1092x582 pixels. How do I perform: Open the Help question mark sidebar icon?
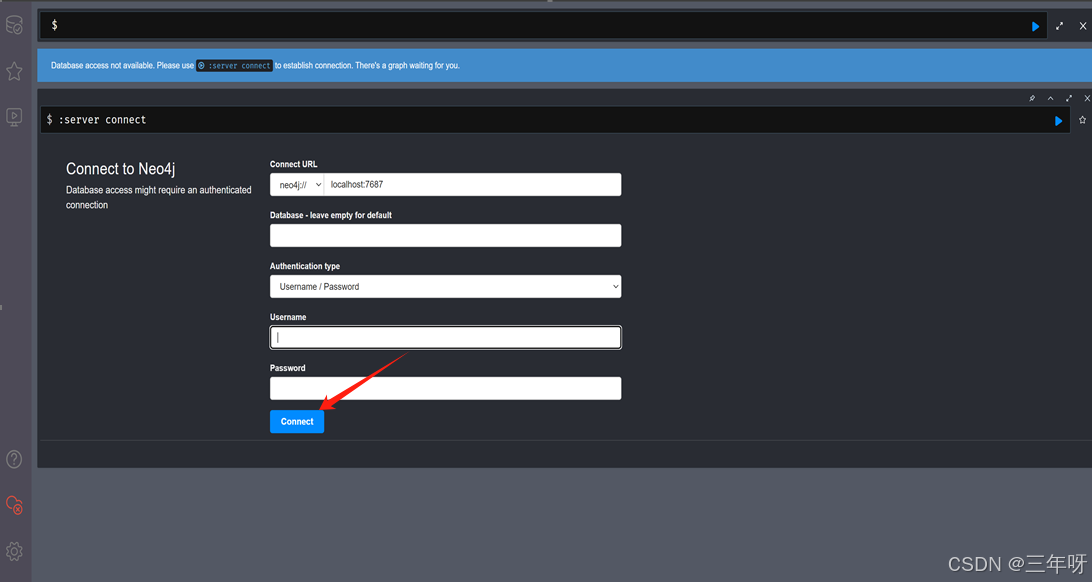coord(14,459)
